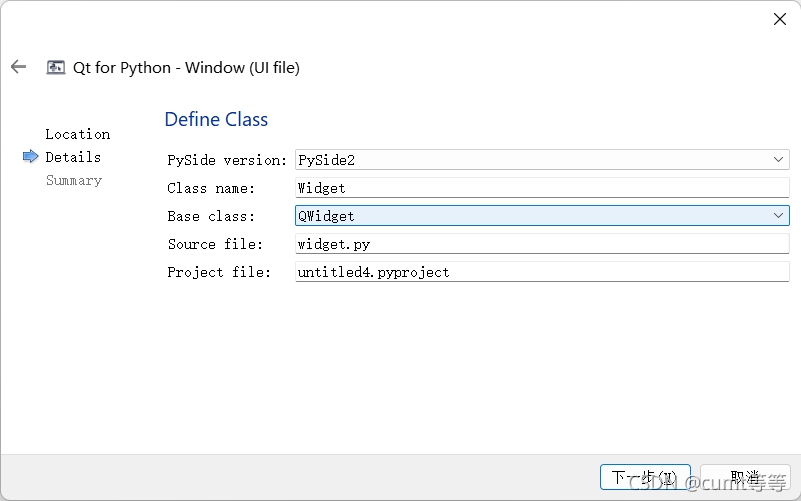801x501 pixels.
Task: Select the Details step in sidebar
Action: tap(73, 157)
